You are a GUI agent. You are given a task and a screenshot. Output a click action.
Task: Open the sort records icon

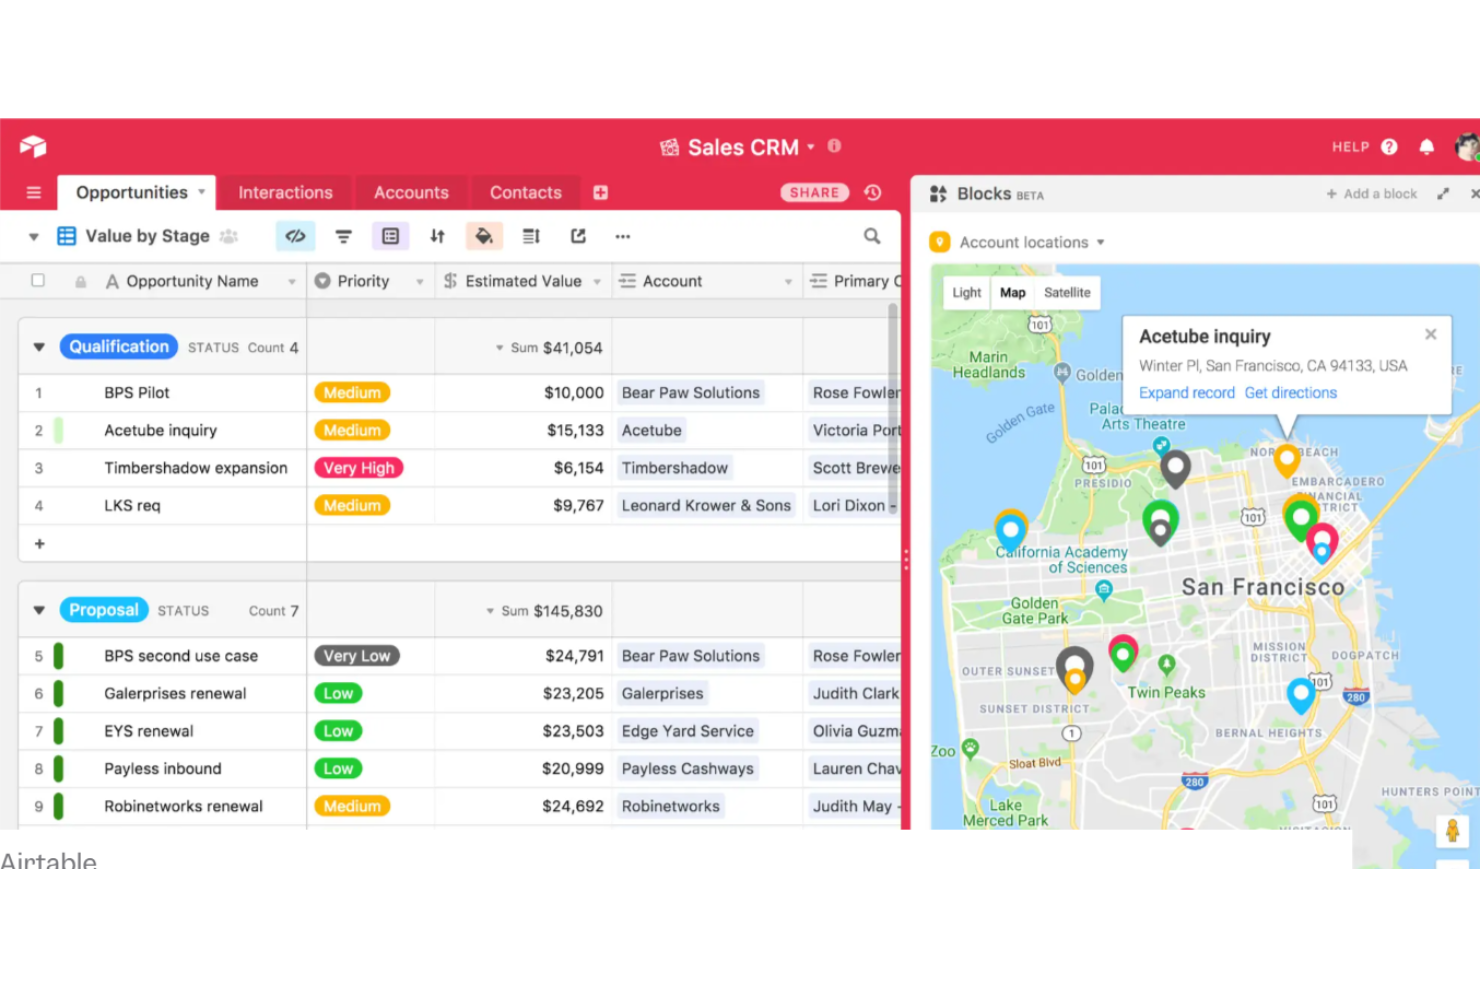437,237
